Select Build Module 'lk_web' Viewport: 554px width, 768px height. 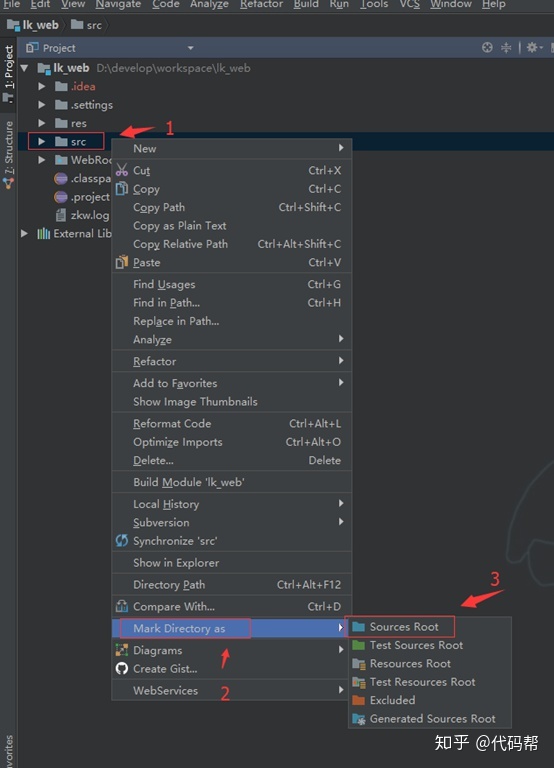tap(232, 482)
